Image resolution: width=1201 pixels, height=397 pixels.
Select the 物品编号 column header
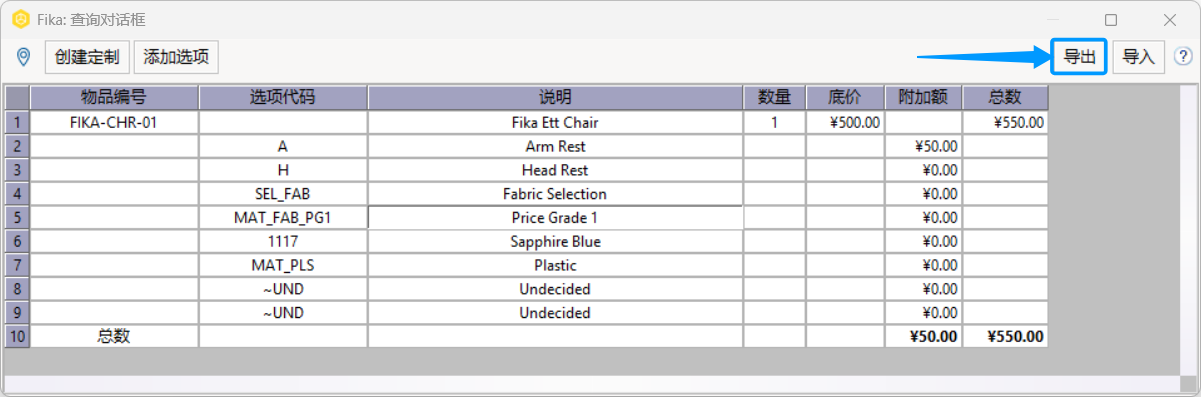tap(114, 97)
